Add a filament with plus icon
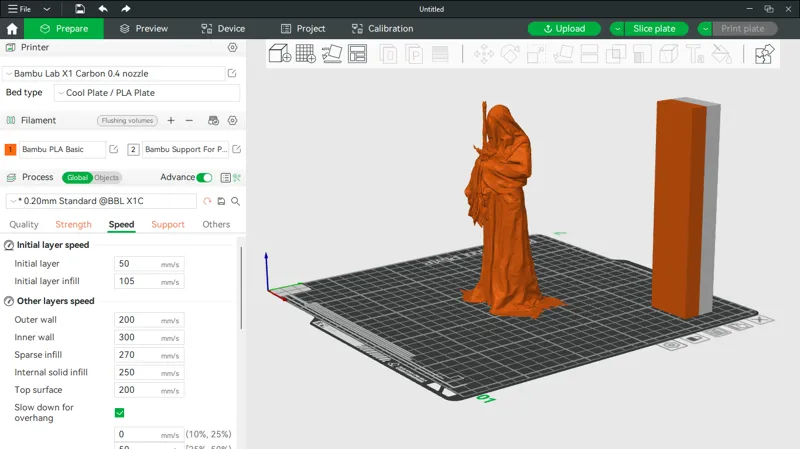 (x=171, y=120)
